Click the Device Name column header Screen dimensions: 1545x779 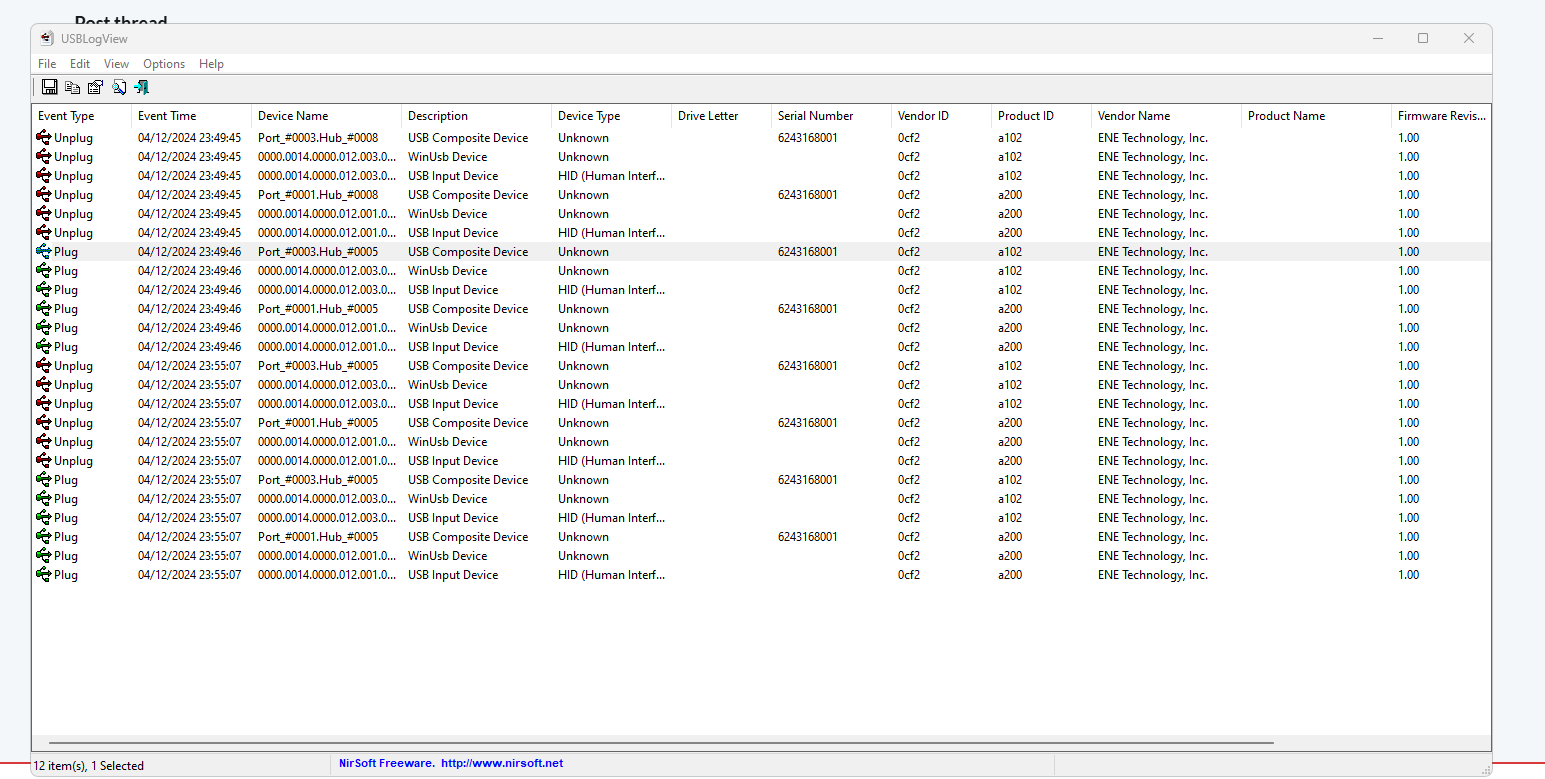pyautogui.click(x=326, y=116)
